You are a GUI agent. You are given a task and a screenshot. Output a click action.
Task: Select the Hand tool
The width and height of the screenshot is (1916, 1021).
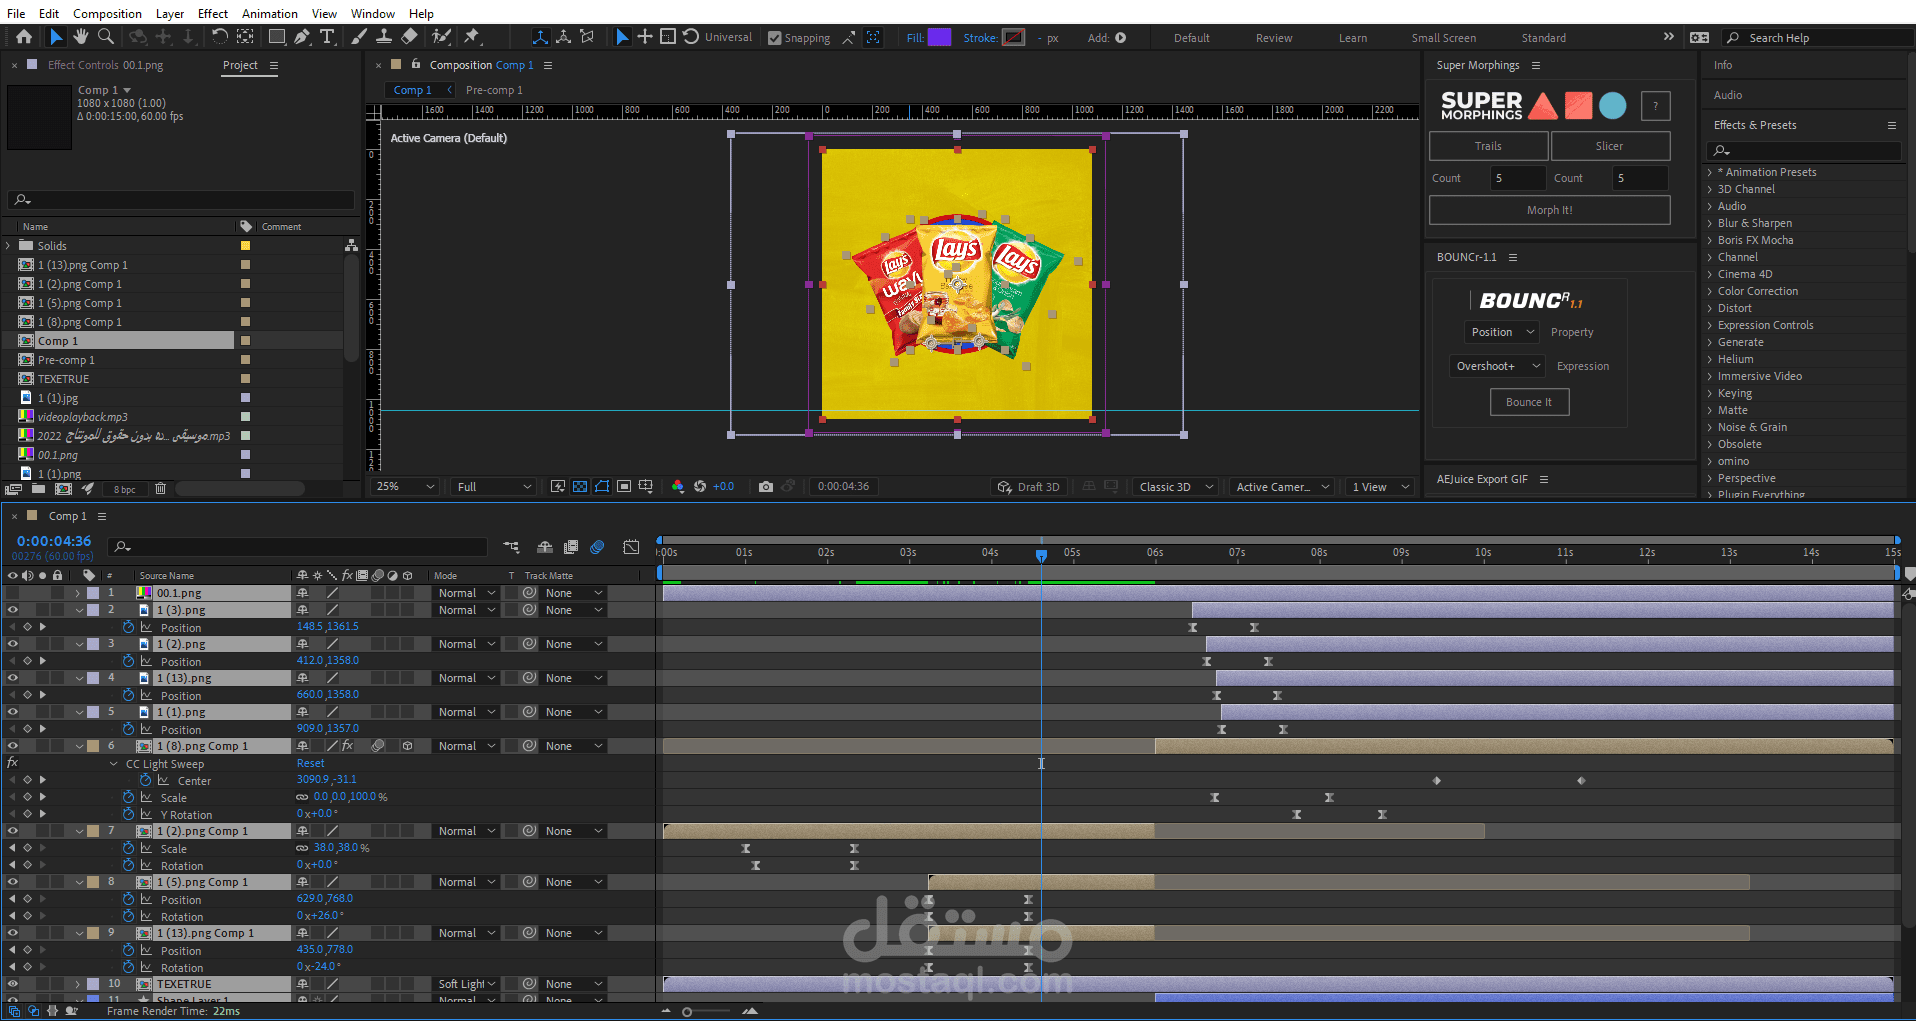point(81,37)
